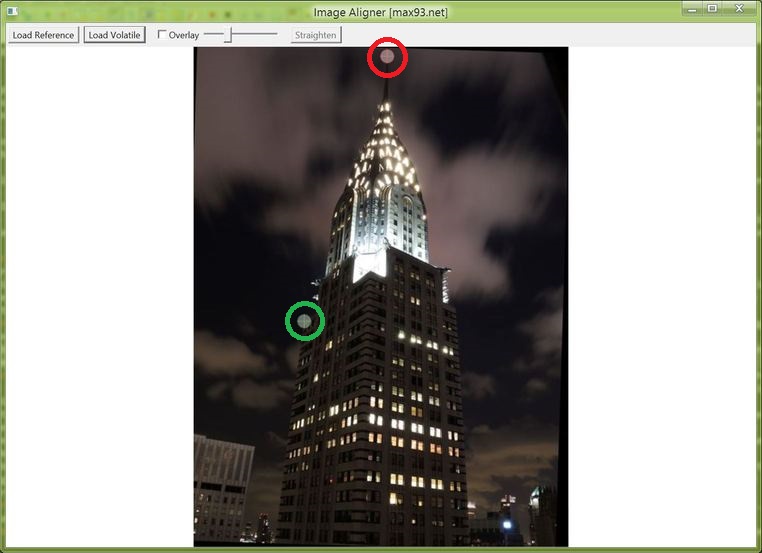Enable the Overlay checkbox
The image size is (762, 553).
tap(163, 35)
